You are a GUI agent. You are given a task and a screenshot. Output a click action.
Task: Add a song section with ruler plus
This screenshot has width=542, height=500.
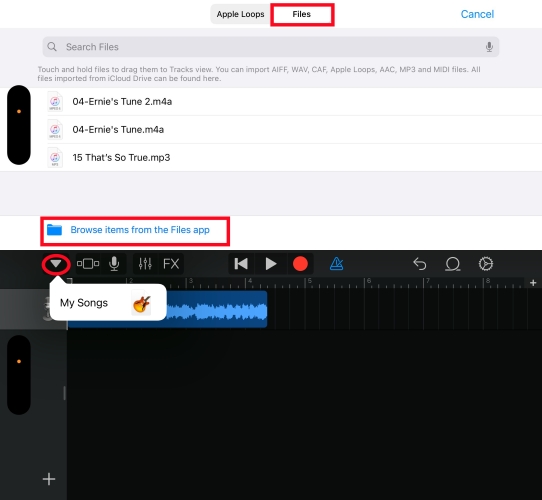[x=533, y=283]
